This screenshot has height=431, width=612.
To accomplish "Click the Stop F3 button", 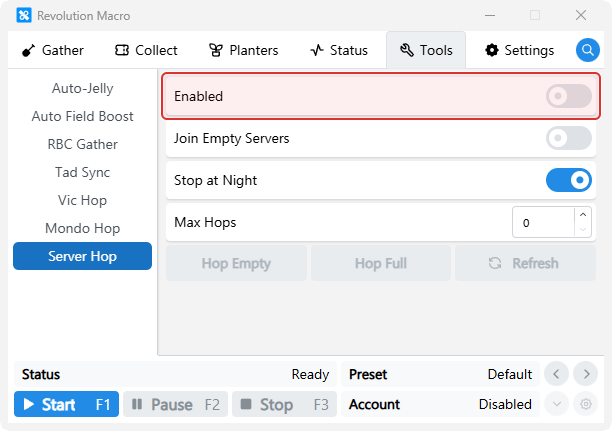I will (x=285, y=404).
